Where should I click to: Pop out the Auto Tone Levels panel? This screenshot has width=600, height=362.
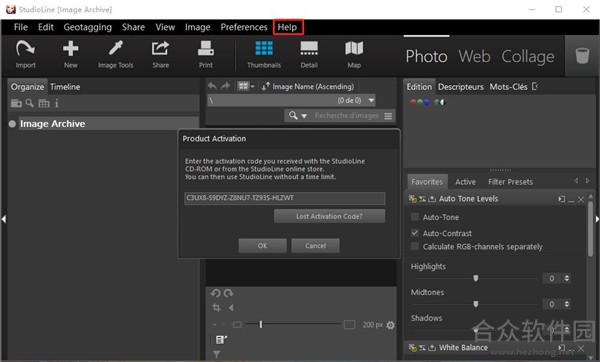[561, 199]
